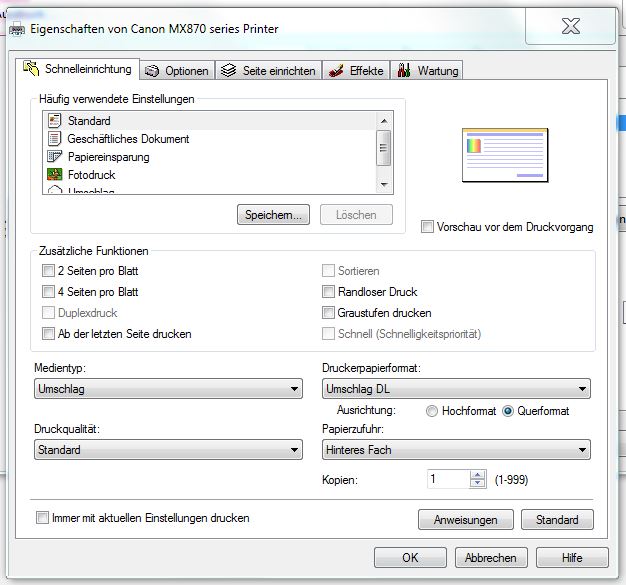Click the Fotodruck photo icon

tap(54, 175)
